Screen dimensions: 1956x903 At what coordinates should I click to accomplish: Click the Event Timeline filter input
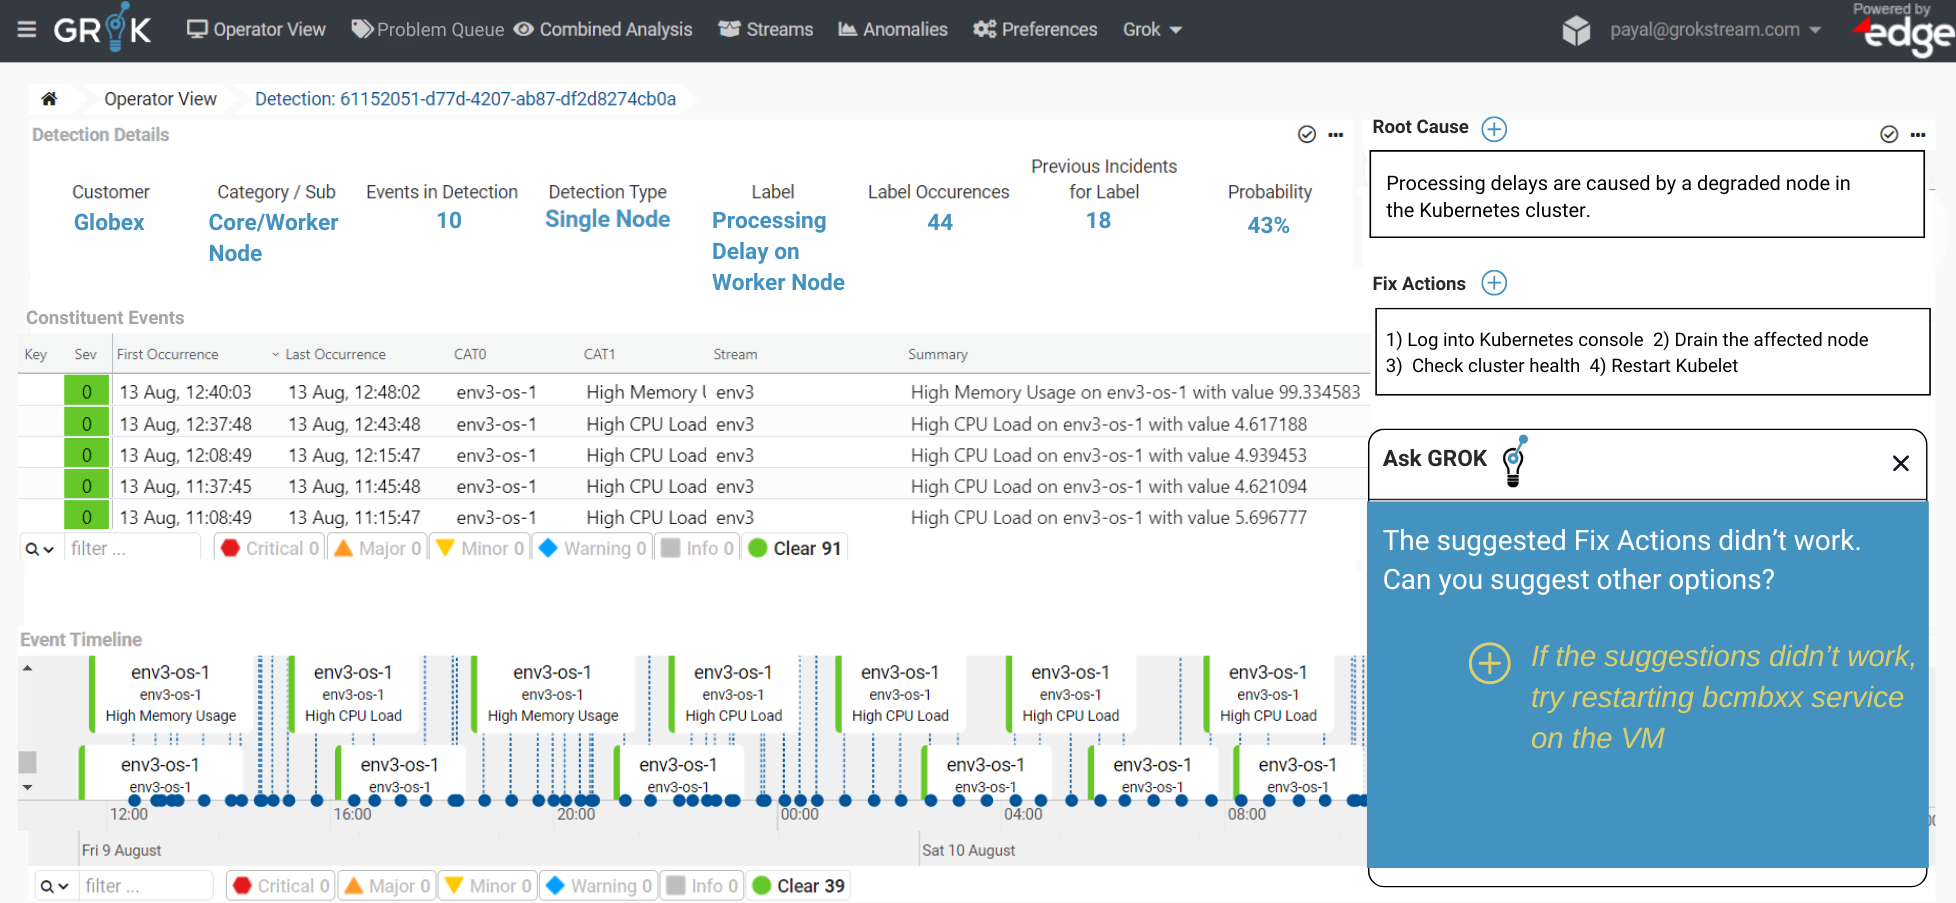point(146,886)
